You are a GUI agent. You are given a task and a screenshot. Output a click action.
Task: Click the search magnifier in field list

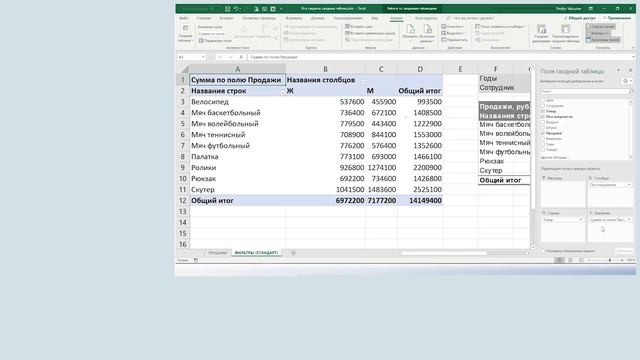pos(631,91)
